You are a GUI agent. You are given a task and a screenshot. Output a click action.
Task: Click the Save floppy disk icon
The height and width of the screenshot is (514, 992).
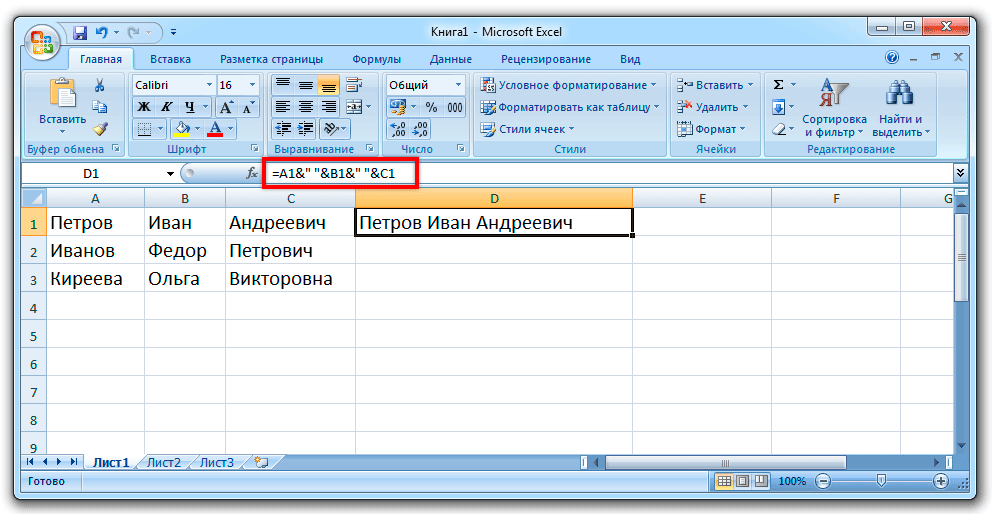pyautogui.click(x=80, y=31)
